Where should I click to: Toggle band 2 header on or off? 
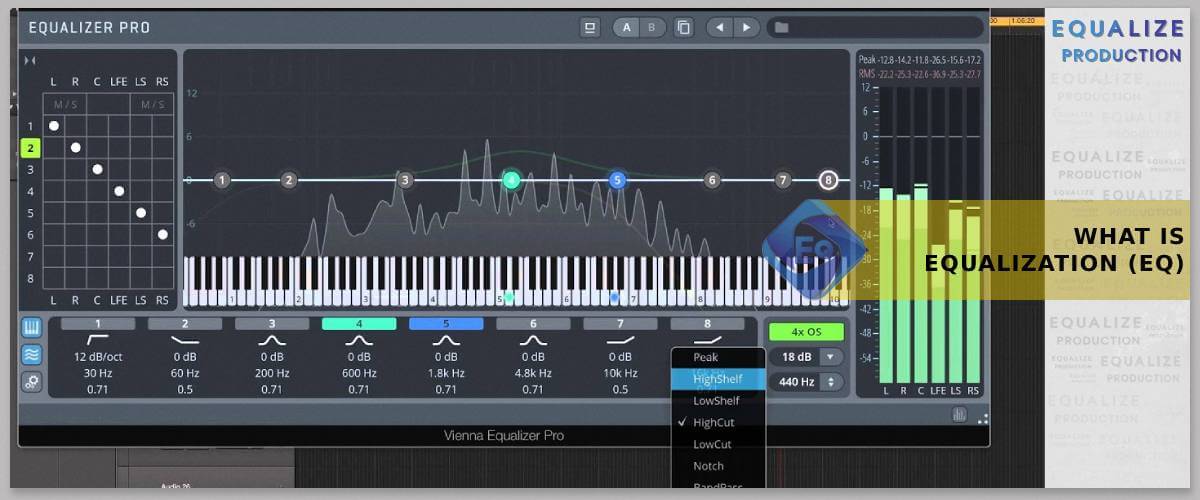(185, 324)
